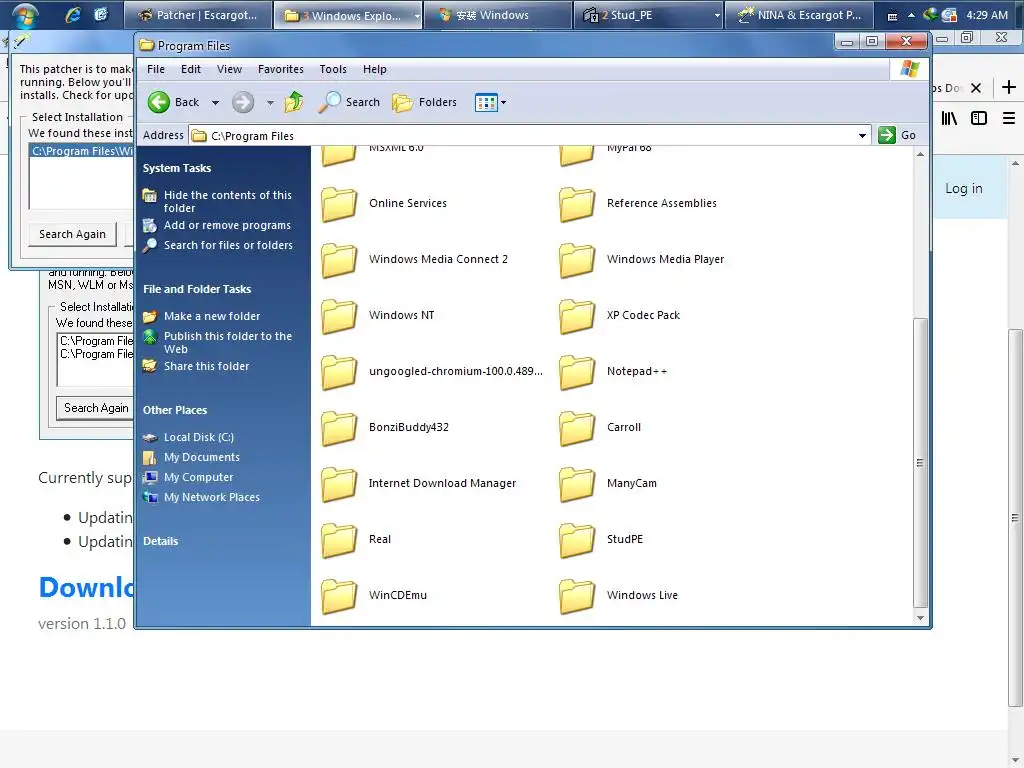
Task: Collapse the Other Places panel header
Action: [175, 410]
